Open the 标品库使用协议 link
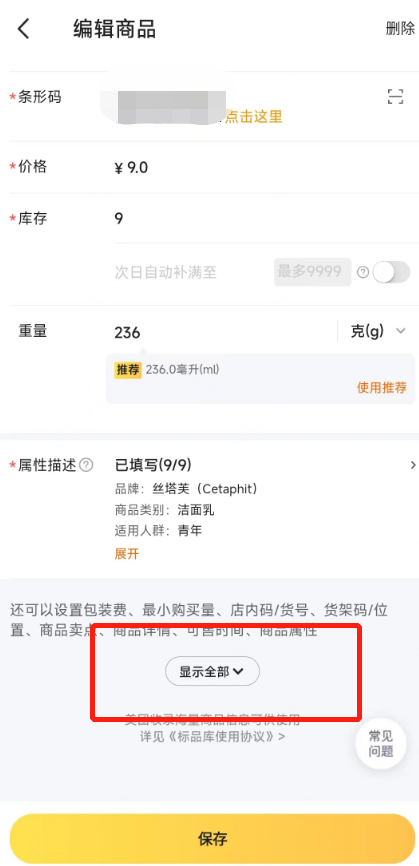The height and width of the screenshot is (866, 419). point(213,737)
